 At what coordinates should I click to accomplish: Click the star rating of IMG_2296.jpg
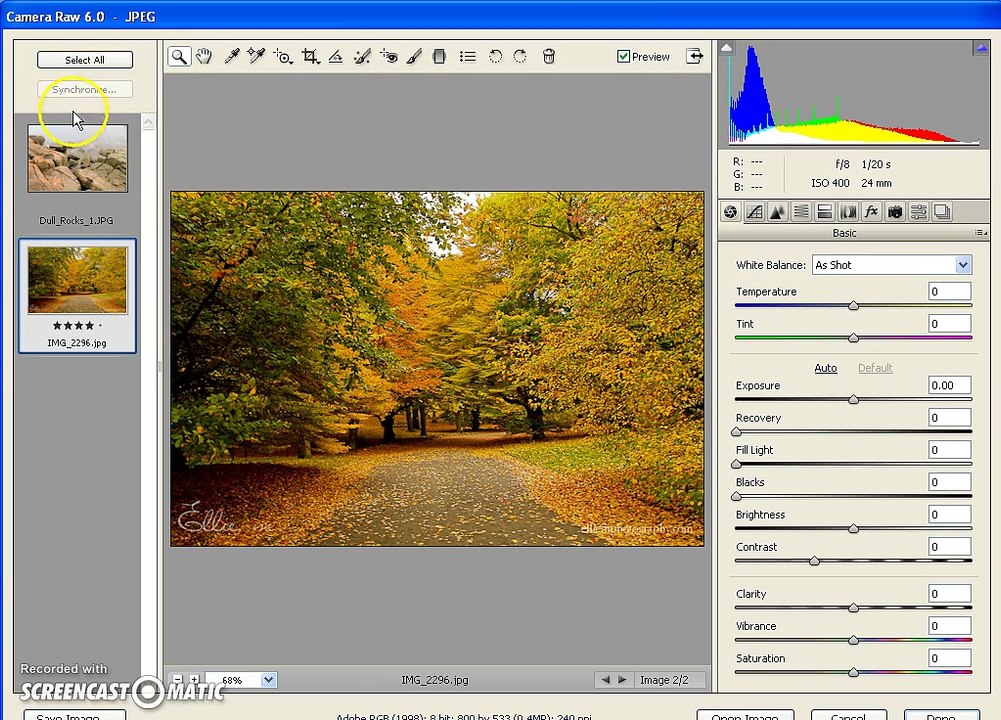click(x=77, y=326)
